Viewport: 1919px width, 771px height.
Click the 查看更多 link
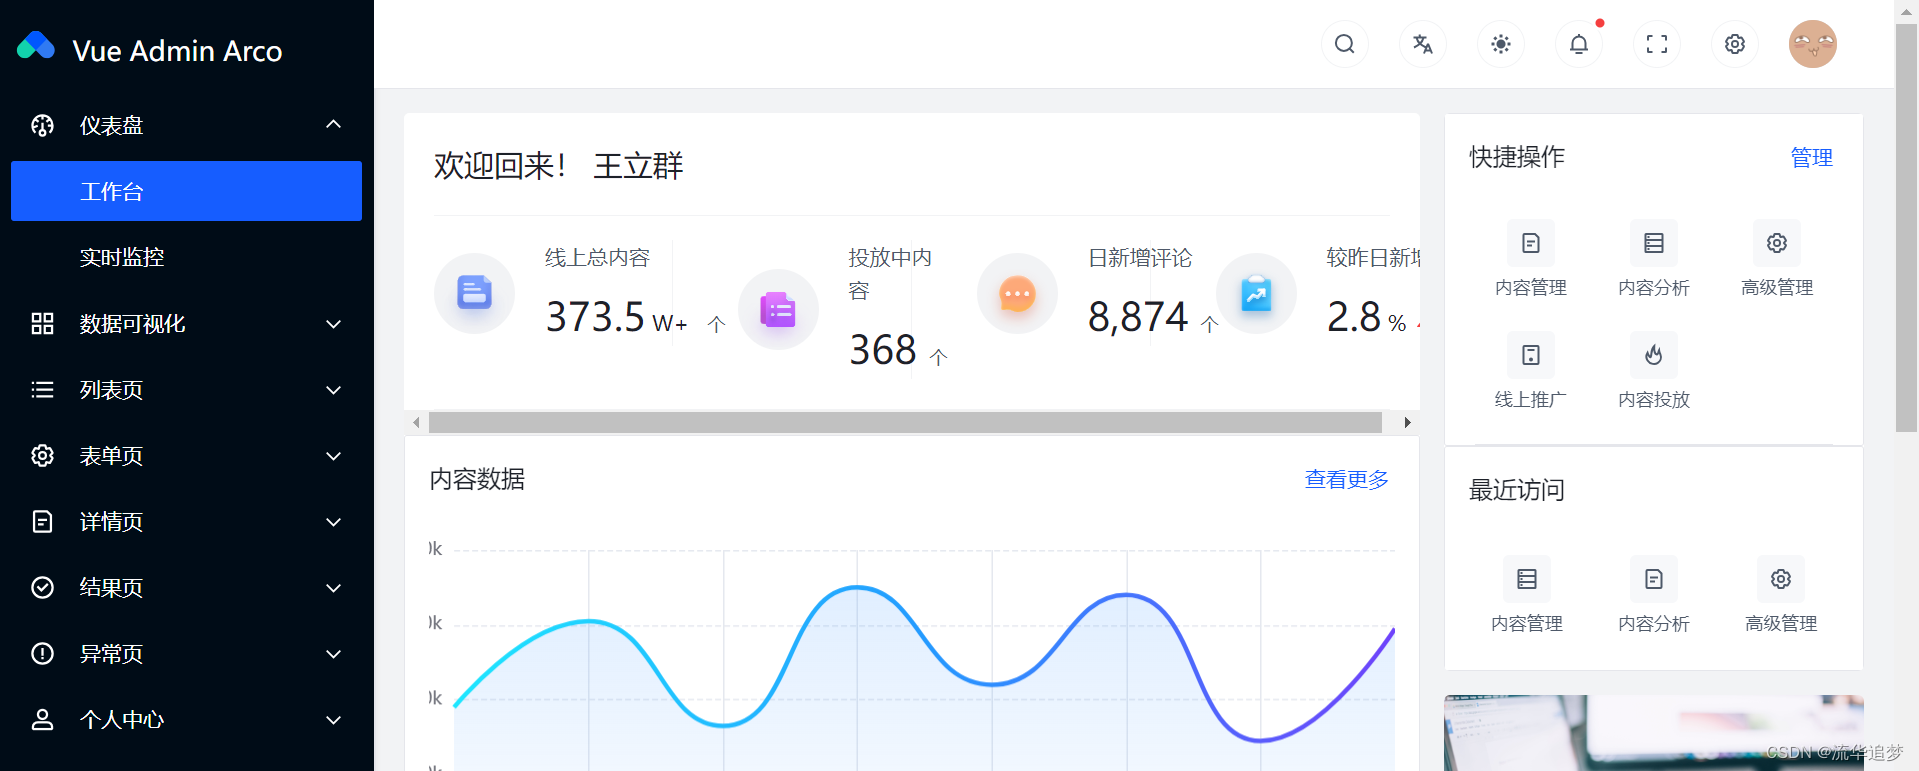tap(1346, 479)
